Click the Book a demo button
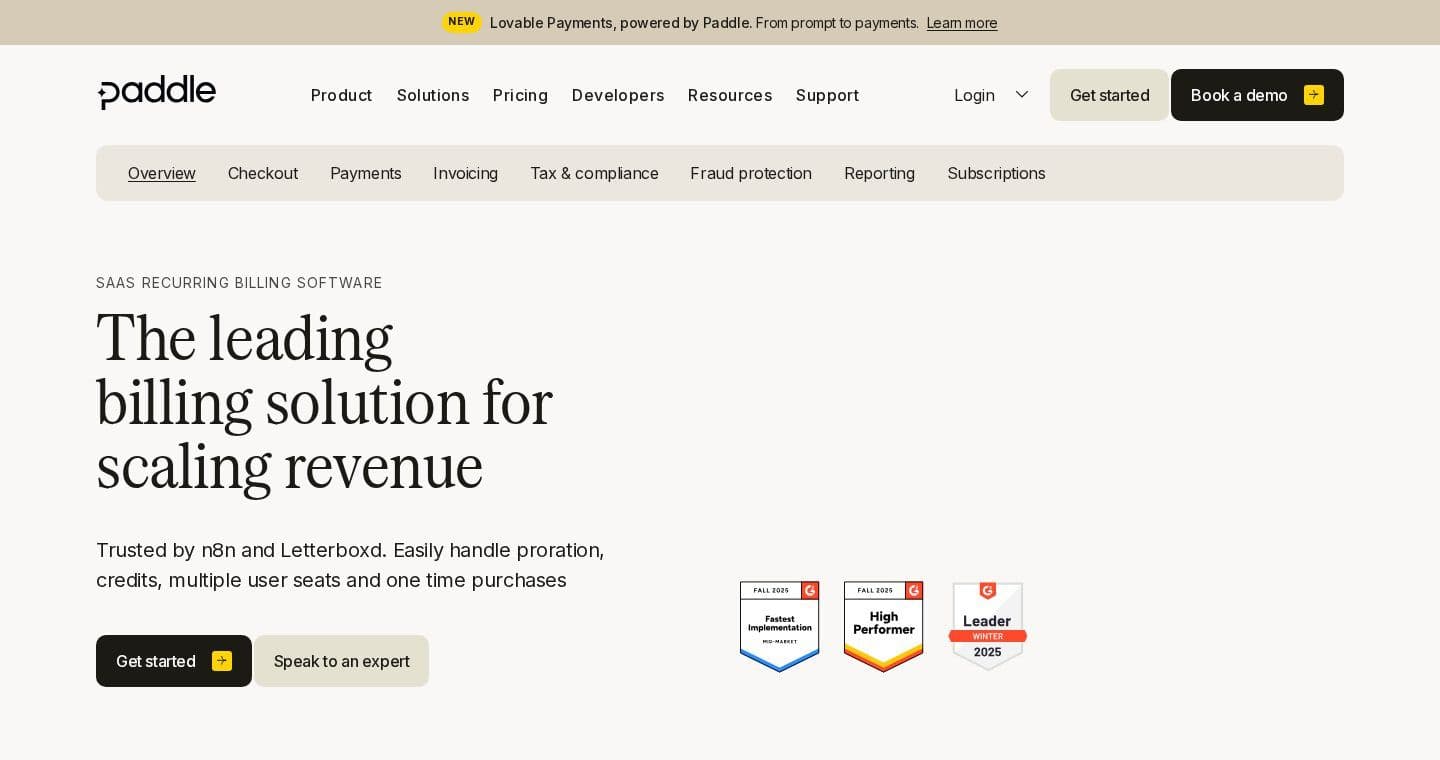Image resolution: width=1440 pixels, height=760 pixels. click(1257, 95)
